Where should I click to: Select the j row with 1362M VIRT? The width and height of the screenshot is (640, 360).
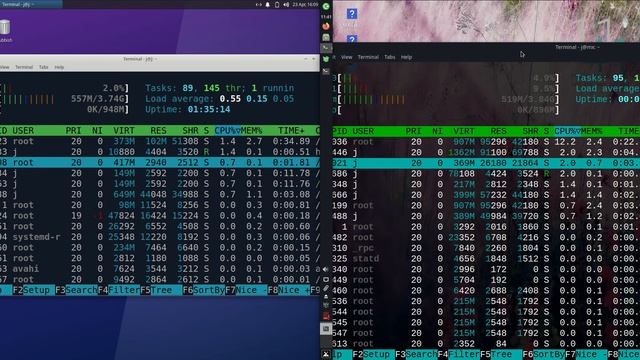click(x=486, y=153)
